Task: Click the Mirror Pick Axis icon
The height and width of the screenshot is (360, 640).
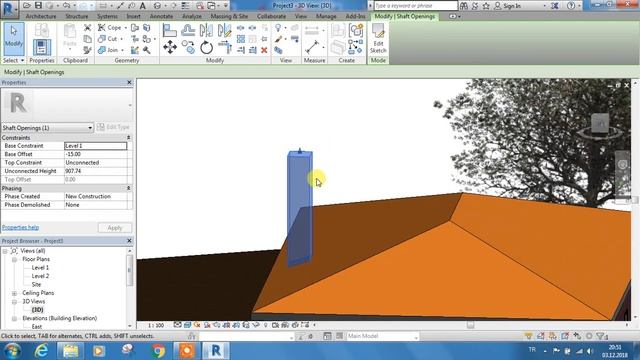Action: click(x=206, y=31)
